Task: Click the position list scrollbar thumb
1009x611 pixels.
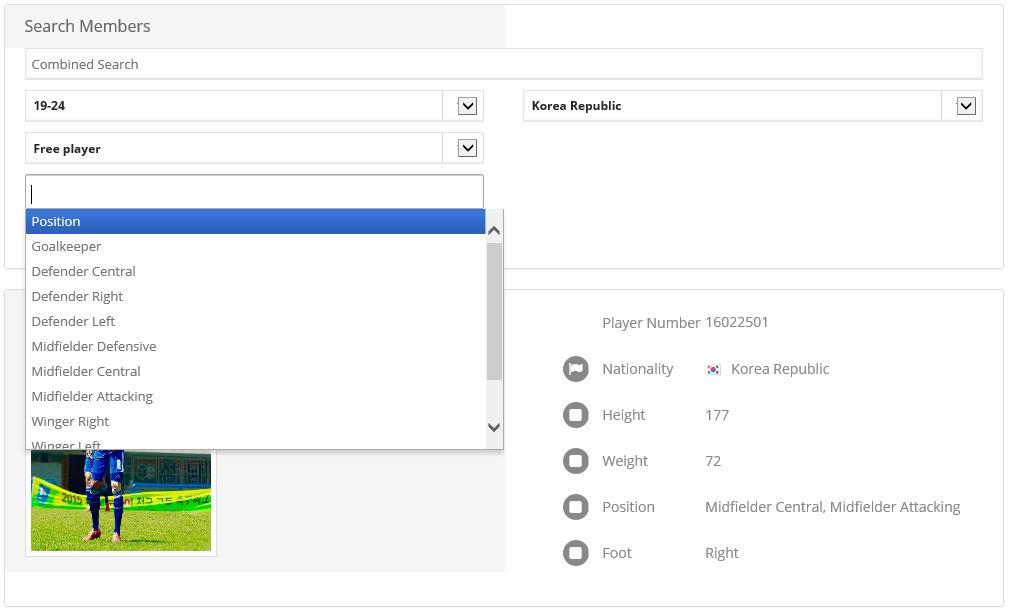Action: click(x=494, y=311)
